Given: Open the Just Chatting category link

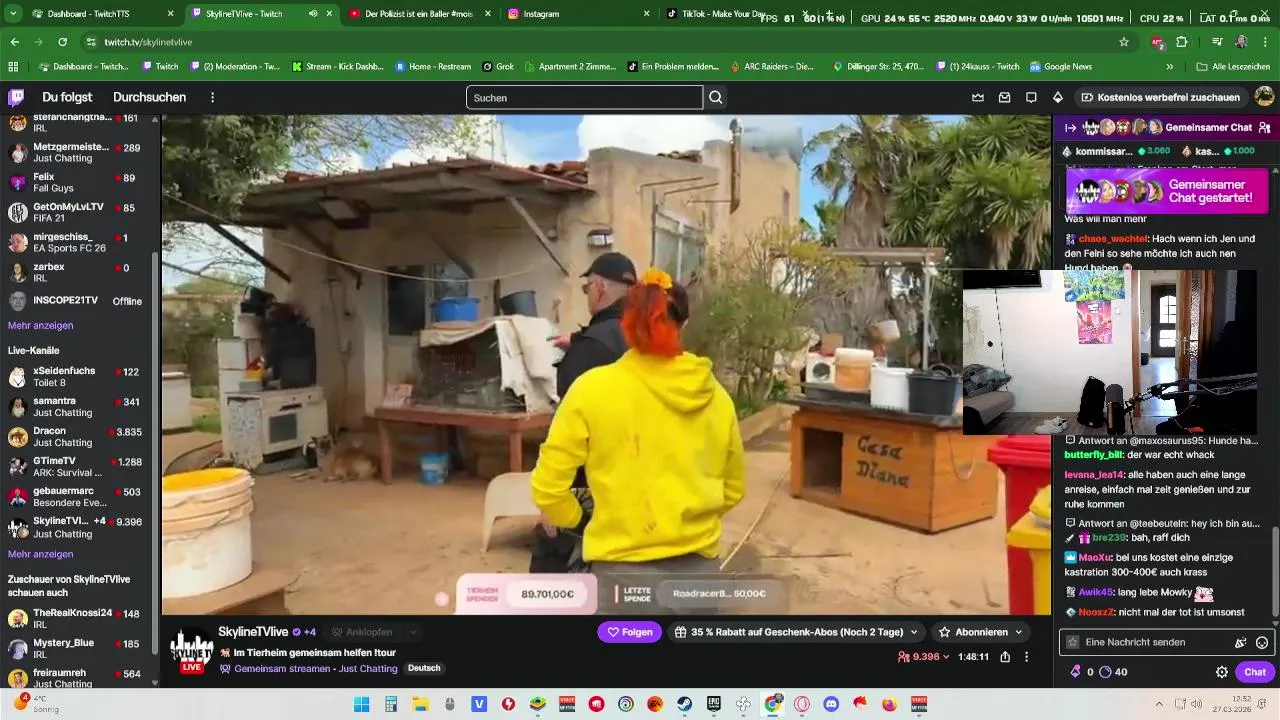Looking at the screenshot, I should click(x=368, y=668).
